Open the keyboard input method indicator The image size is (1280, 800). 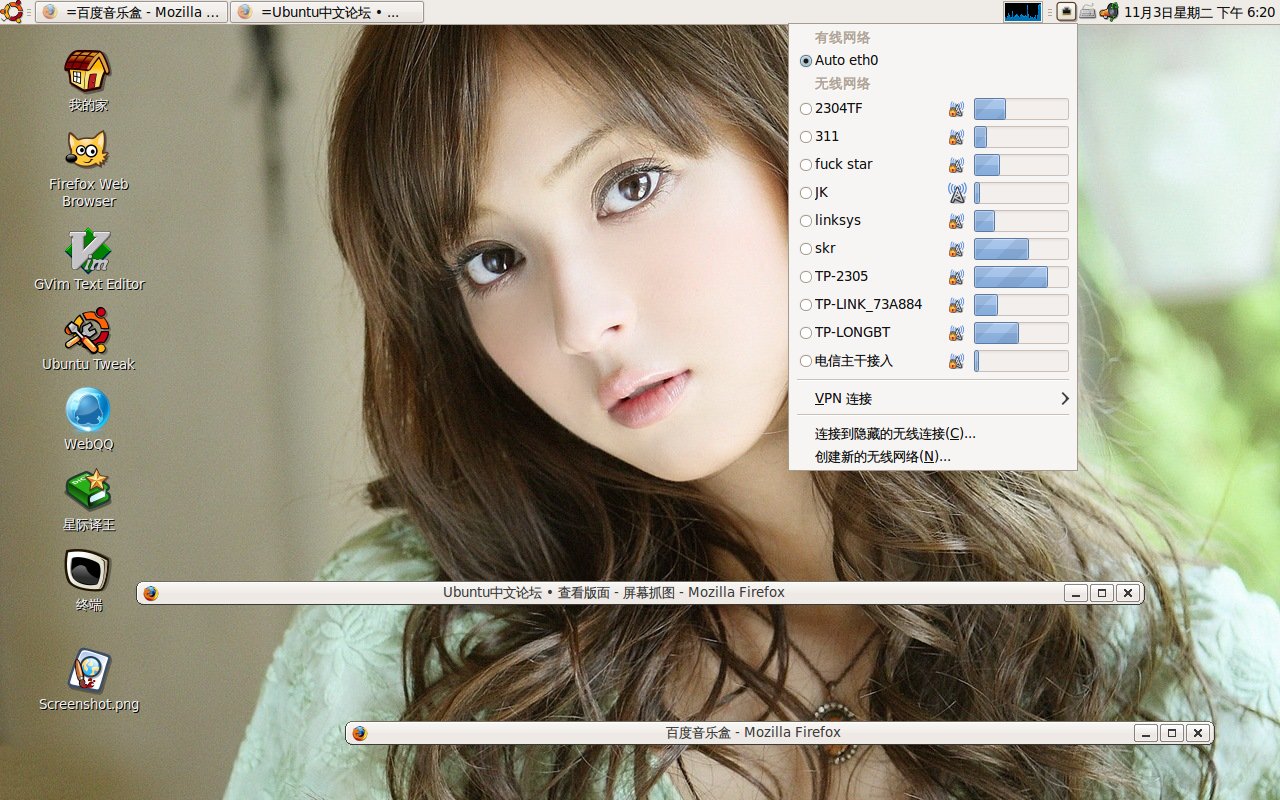pos(1087,12)
